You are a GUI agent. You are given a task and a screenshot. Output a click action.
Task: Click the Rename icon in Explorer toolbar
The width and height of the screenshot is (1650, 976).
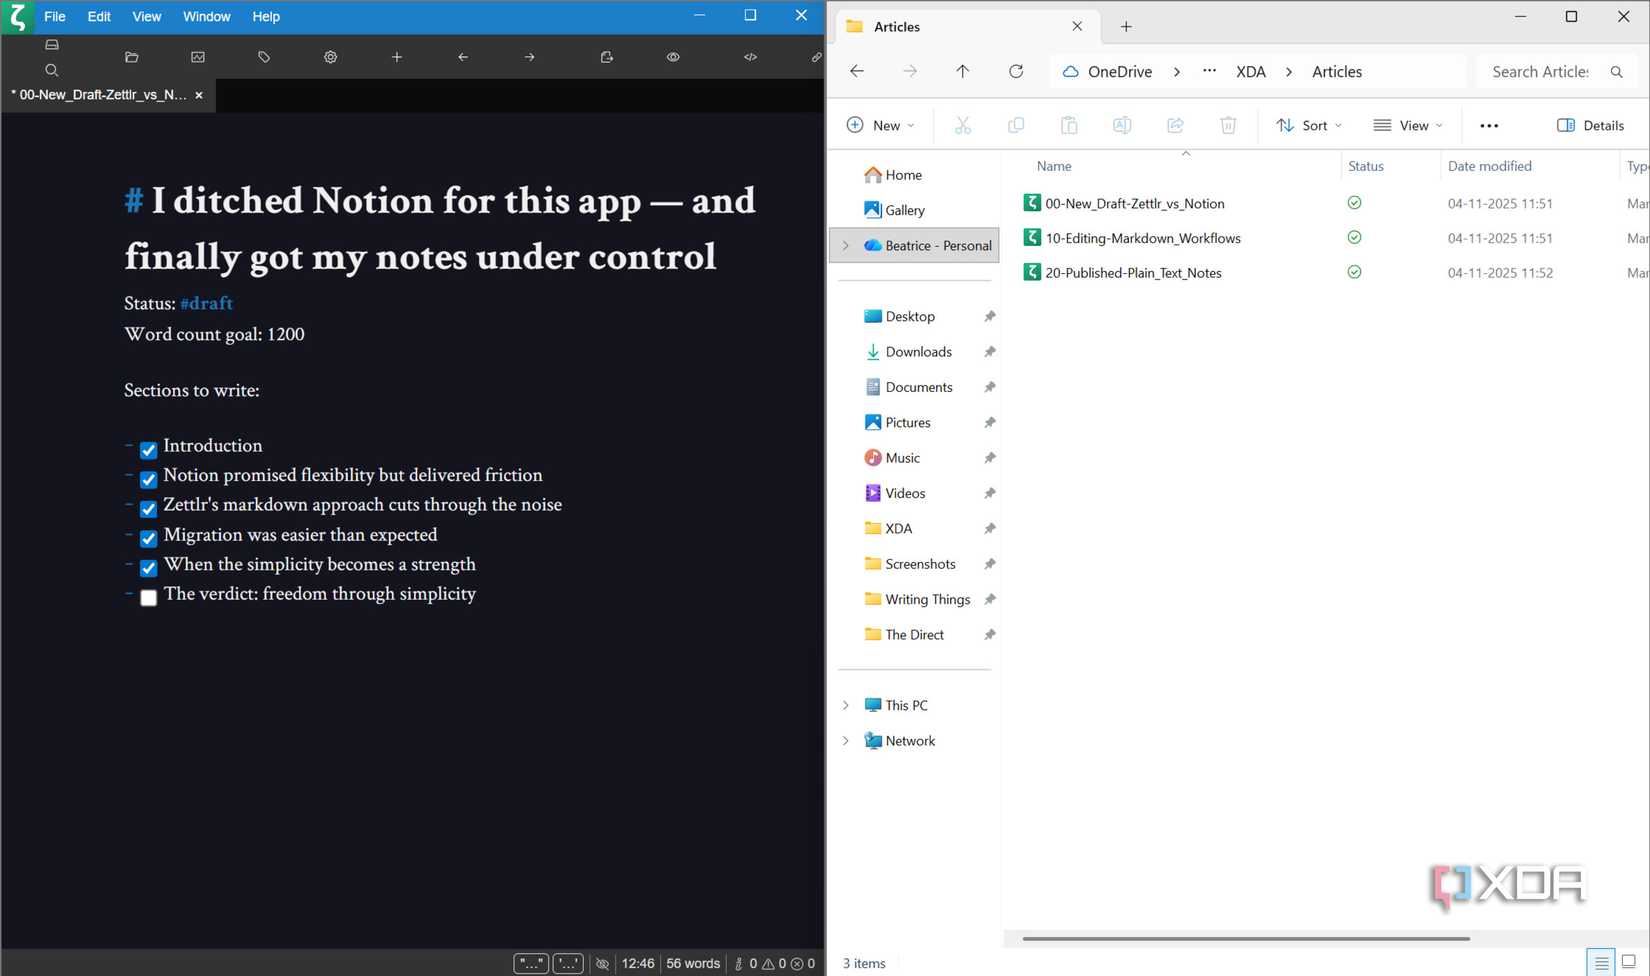(1122, 125)
